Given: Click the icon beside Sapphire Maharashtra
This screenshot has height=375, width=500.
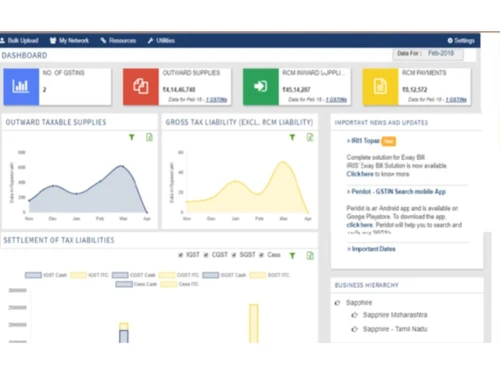Looking at the screenshot, I should (x=354, y=315).
